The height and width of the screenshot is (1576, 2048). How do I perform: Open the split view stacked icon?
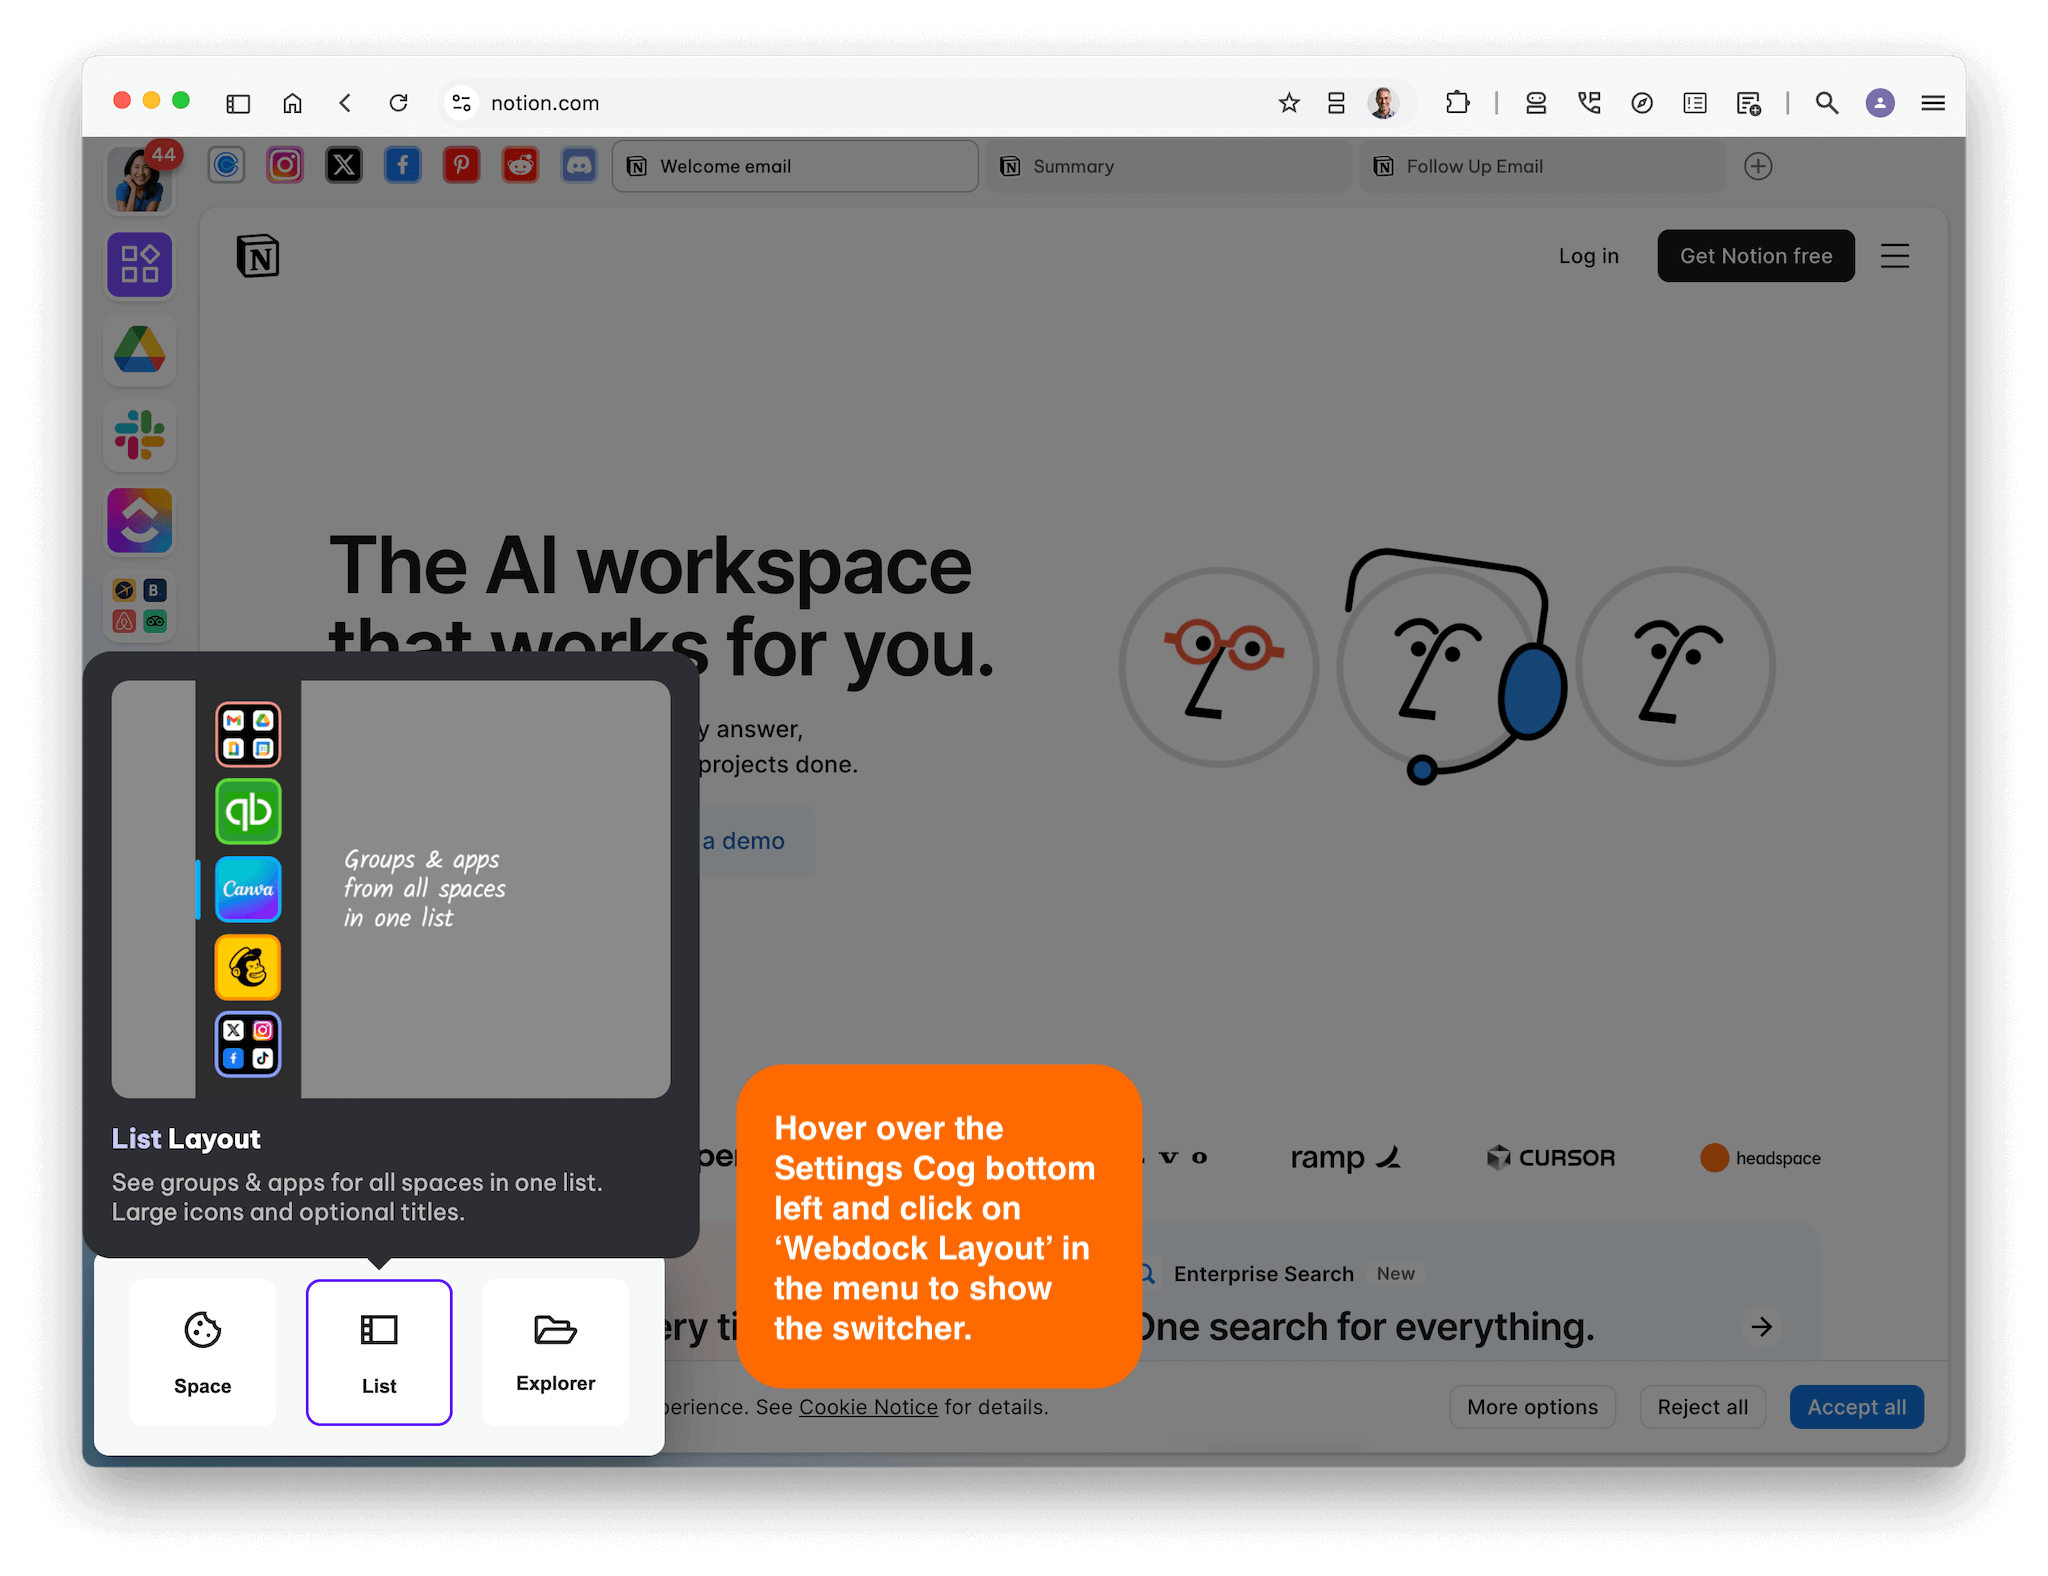(1336, 103)
